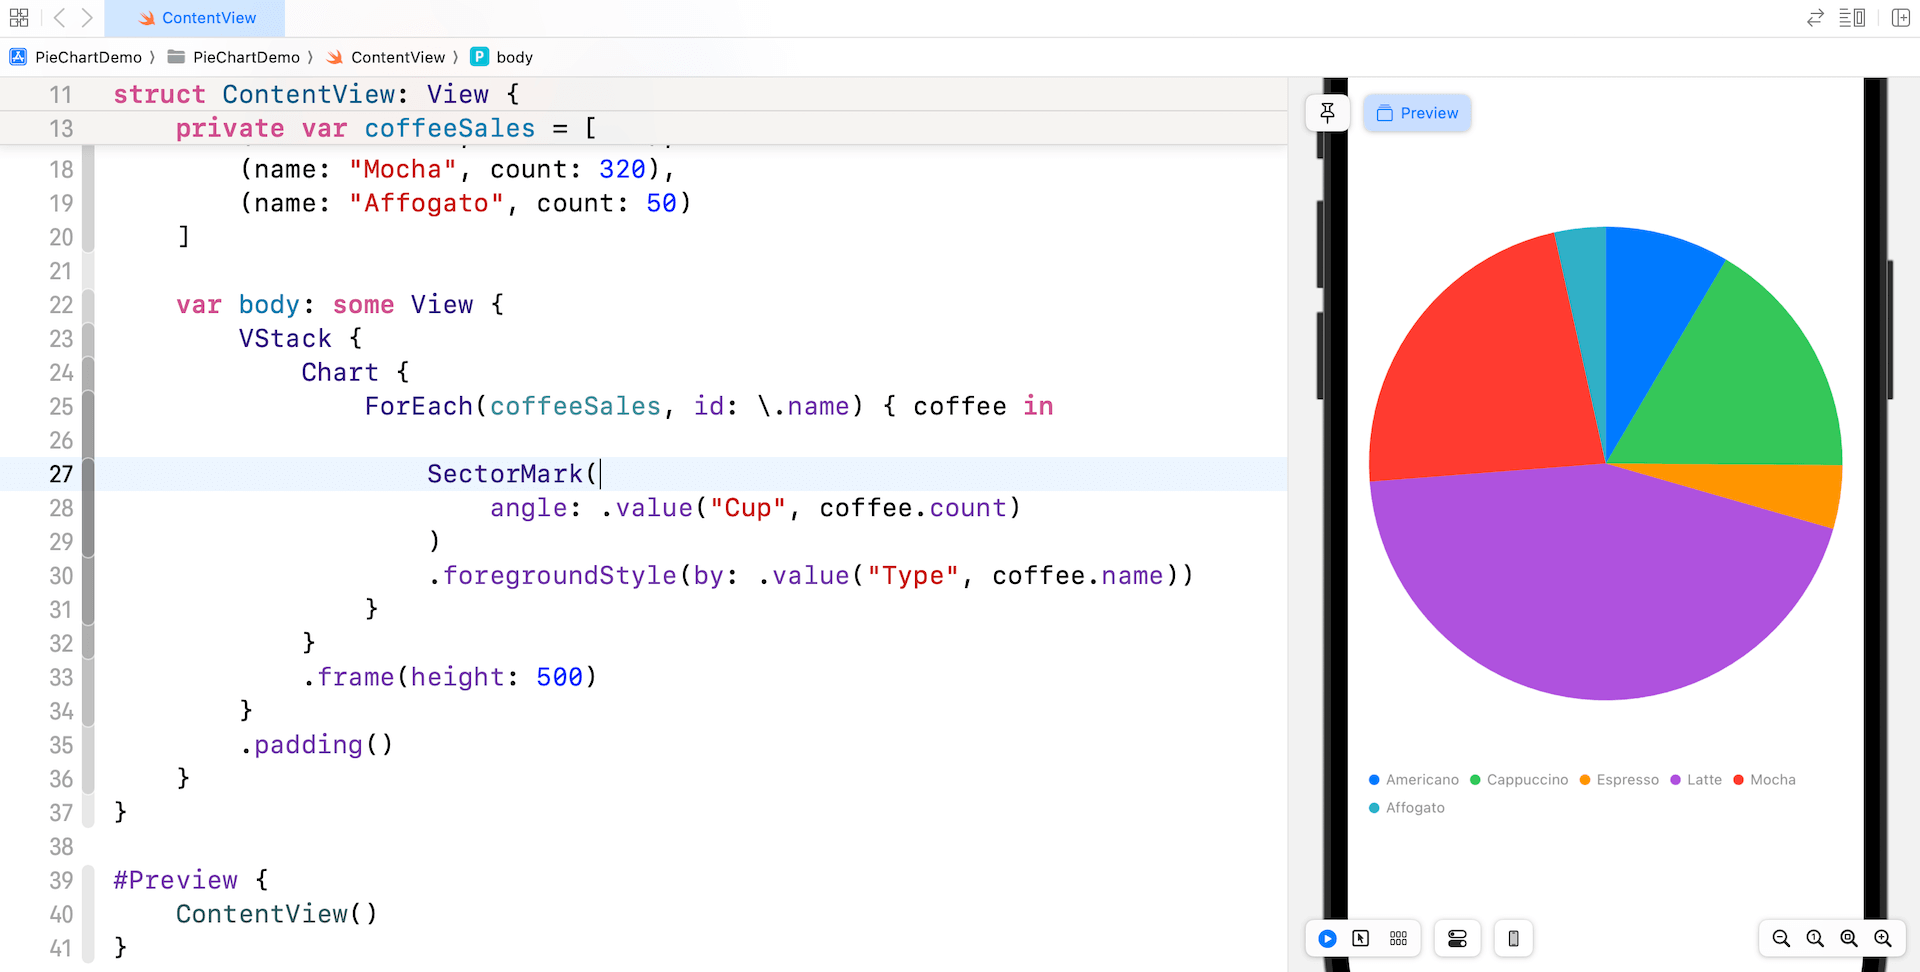This screenshot has width=1920, height=972.
Task: Open canvas device settings
Action: [1457, 938]
